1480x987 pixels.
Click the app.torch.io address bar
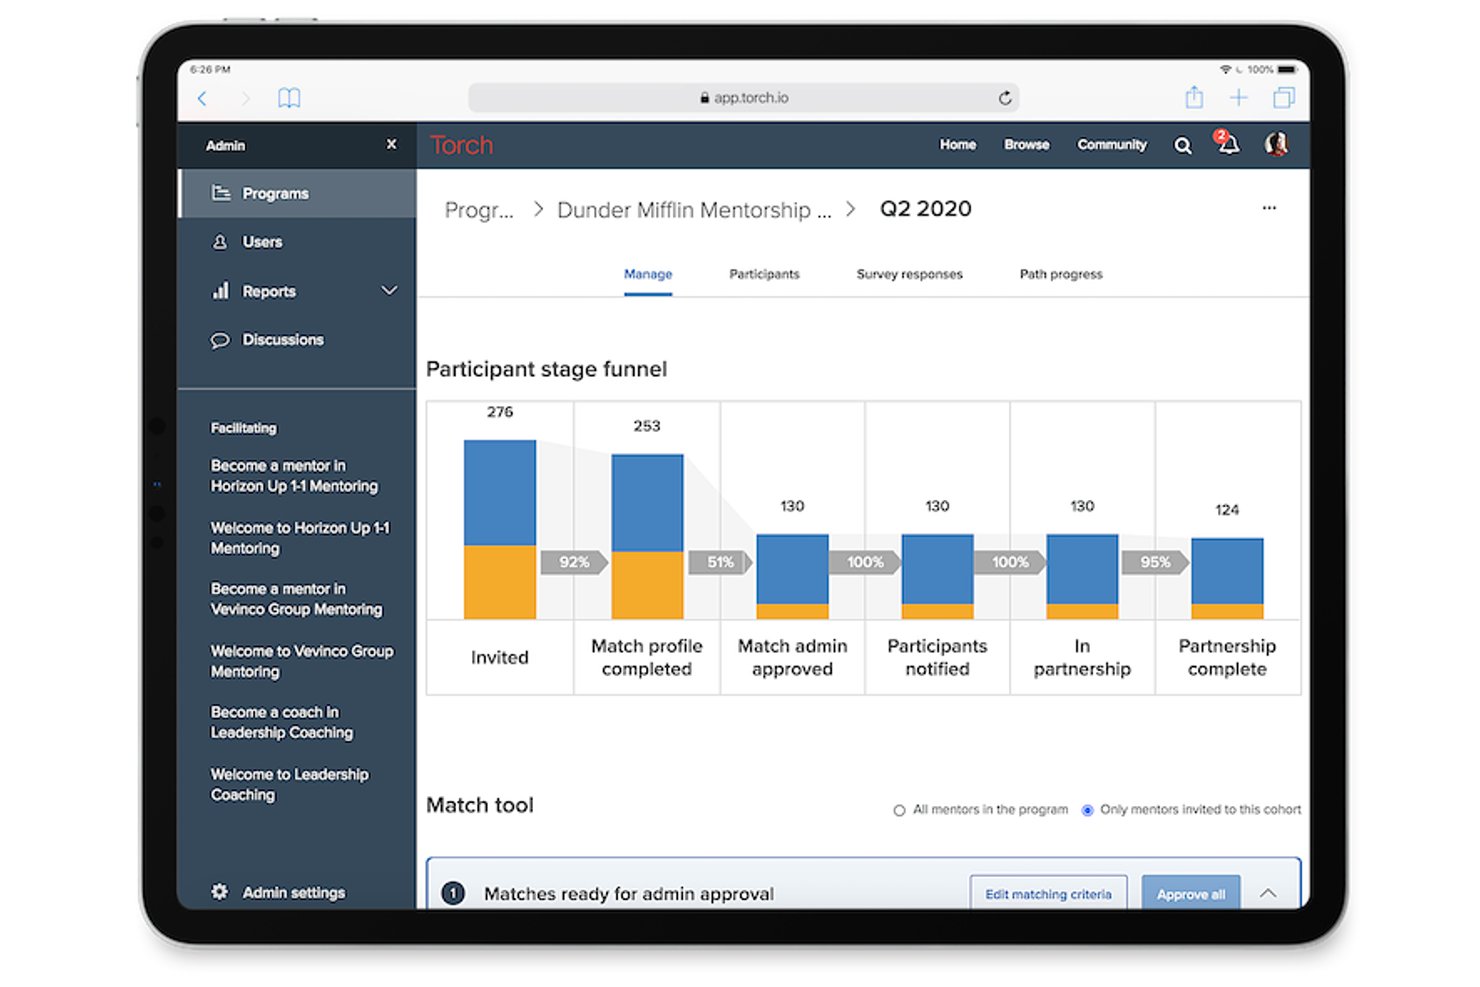tap(743, 98)
